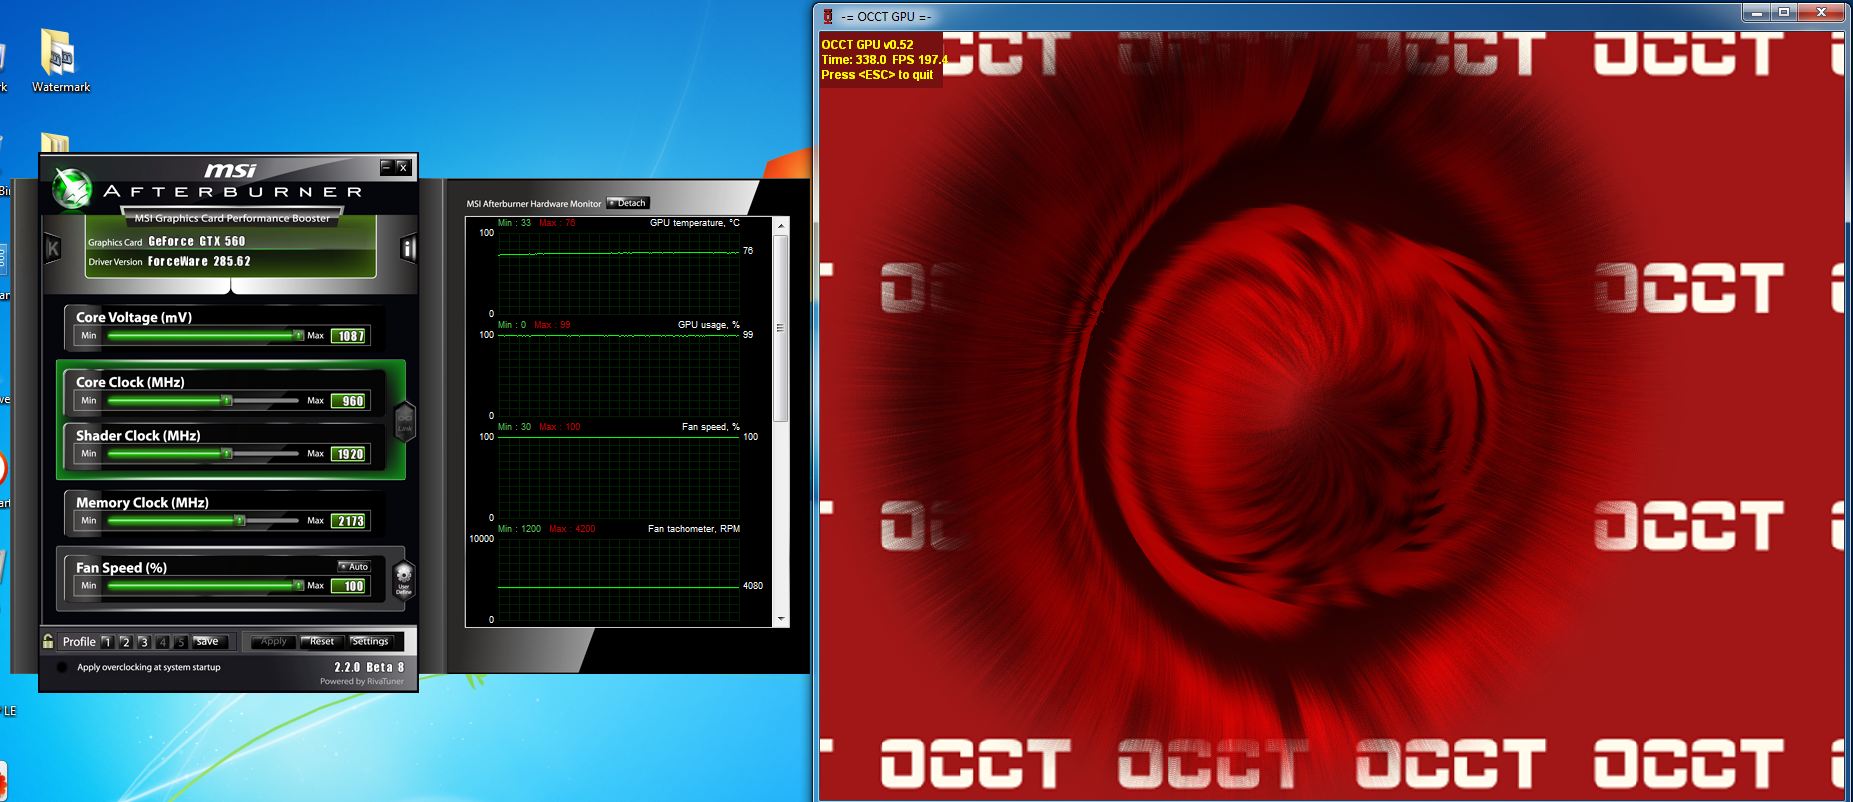Open the fan User Define button
The image size is (1853, 802).
tap(404, 579)
